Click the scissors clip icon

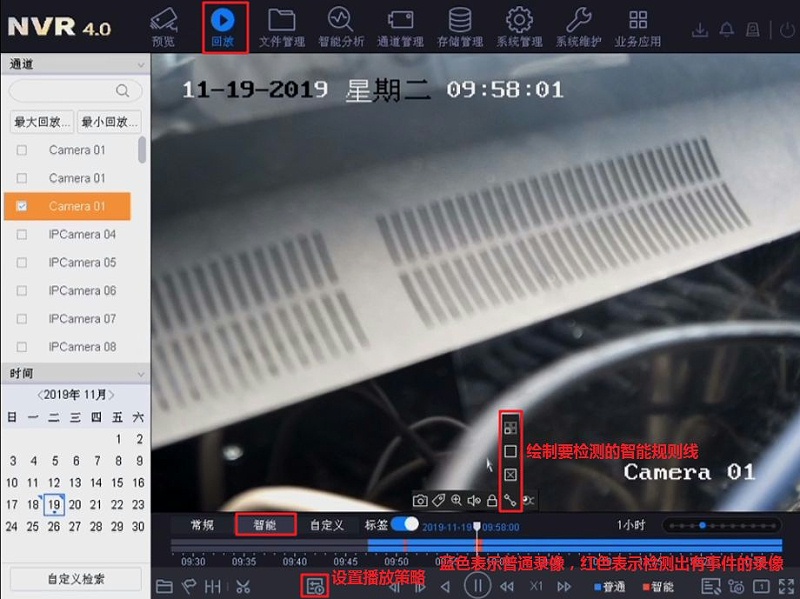(x=242, y=586)
